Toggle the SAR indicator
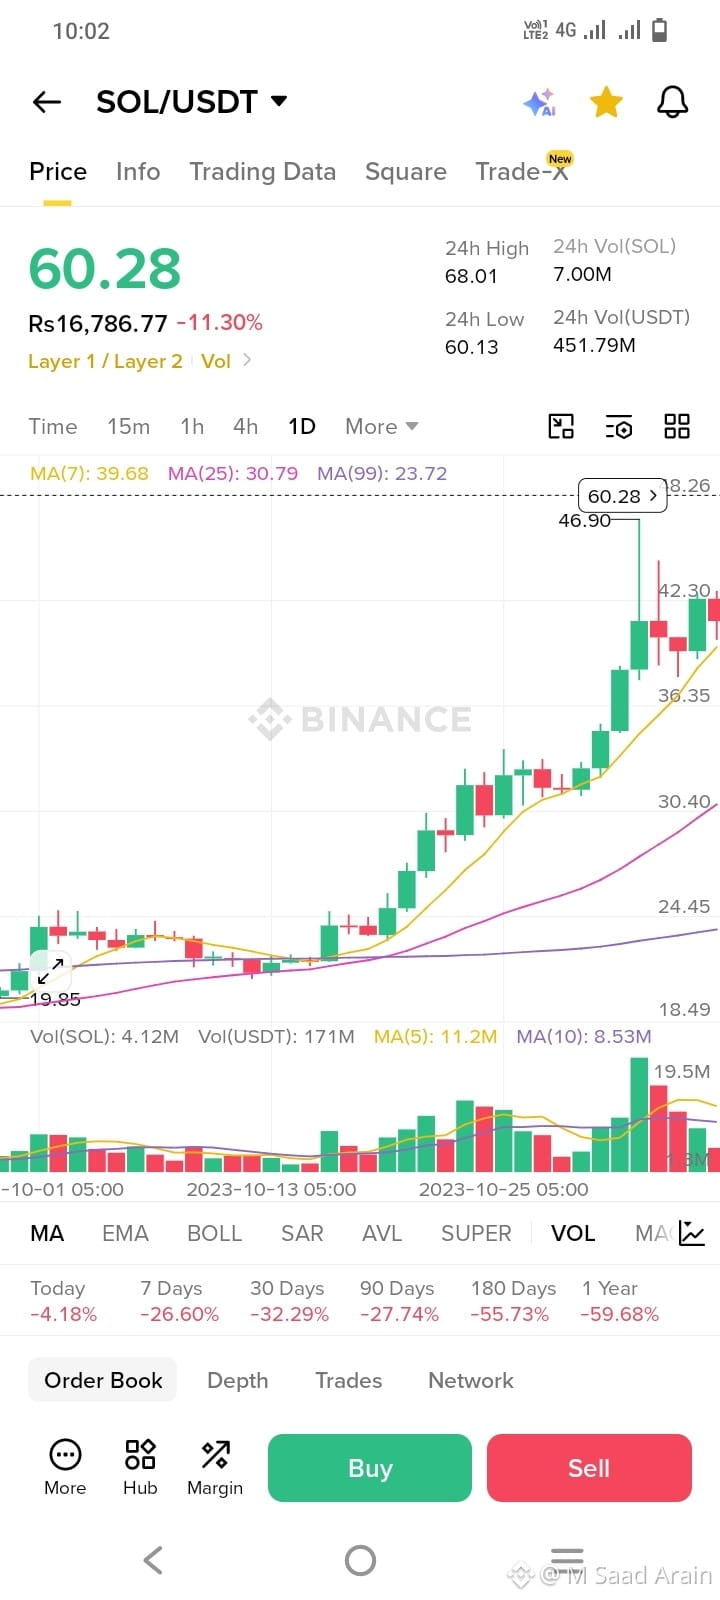 click(x=302, y=1233)
